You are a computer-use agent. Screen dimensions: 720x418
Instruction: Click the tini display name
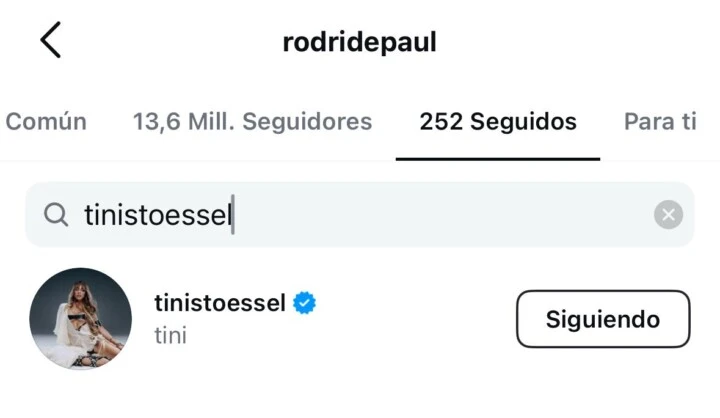(170, 335)
